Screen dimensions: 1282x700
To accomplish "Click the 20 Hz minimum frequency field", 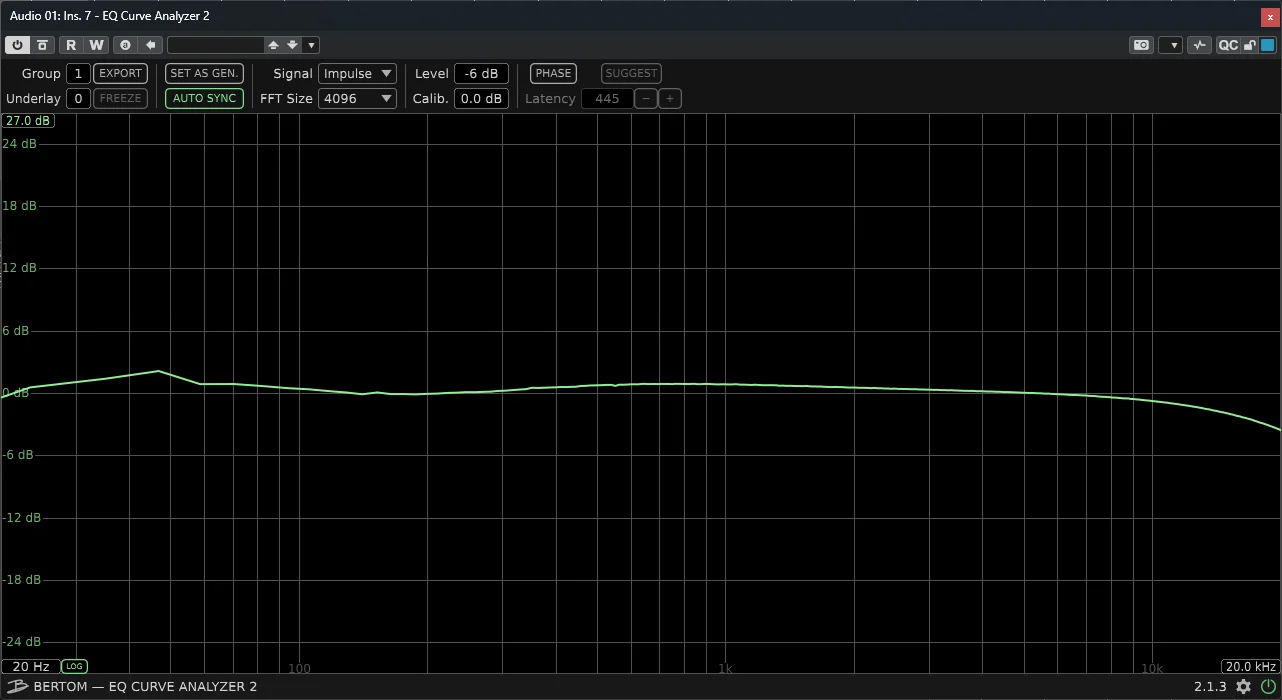I will [30, 666].
